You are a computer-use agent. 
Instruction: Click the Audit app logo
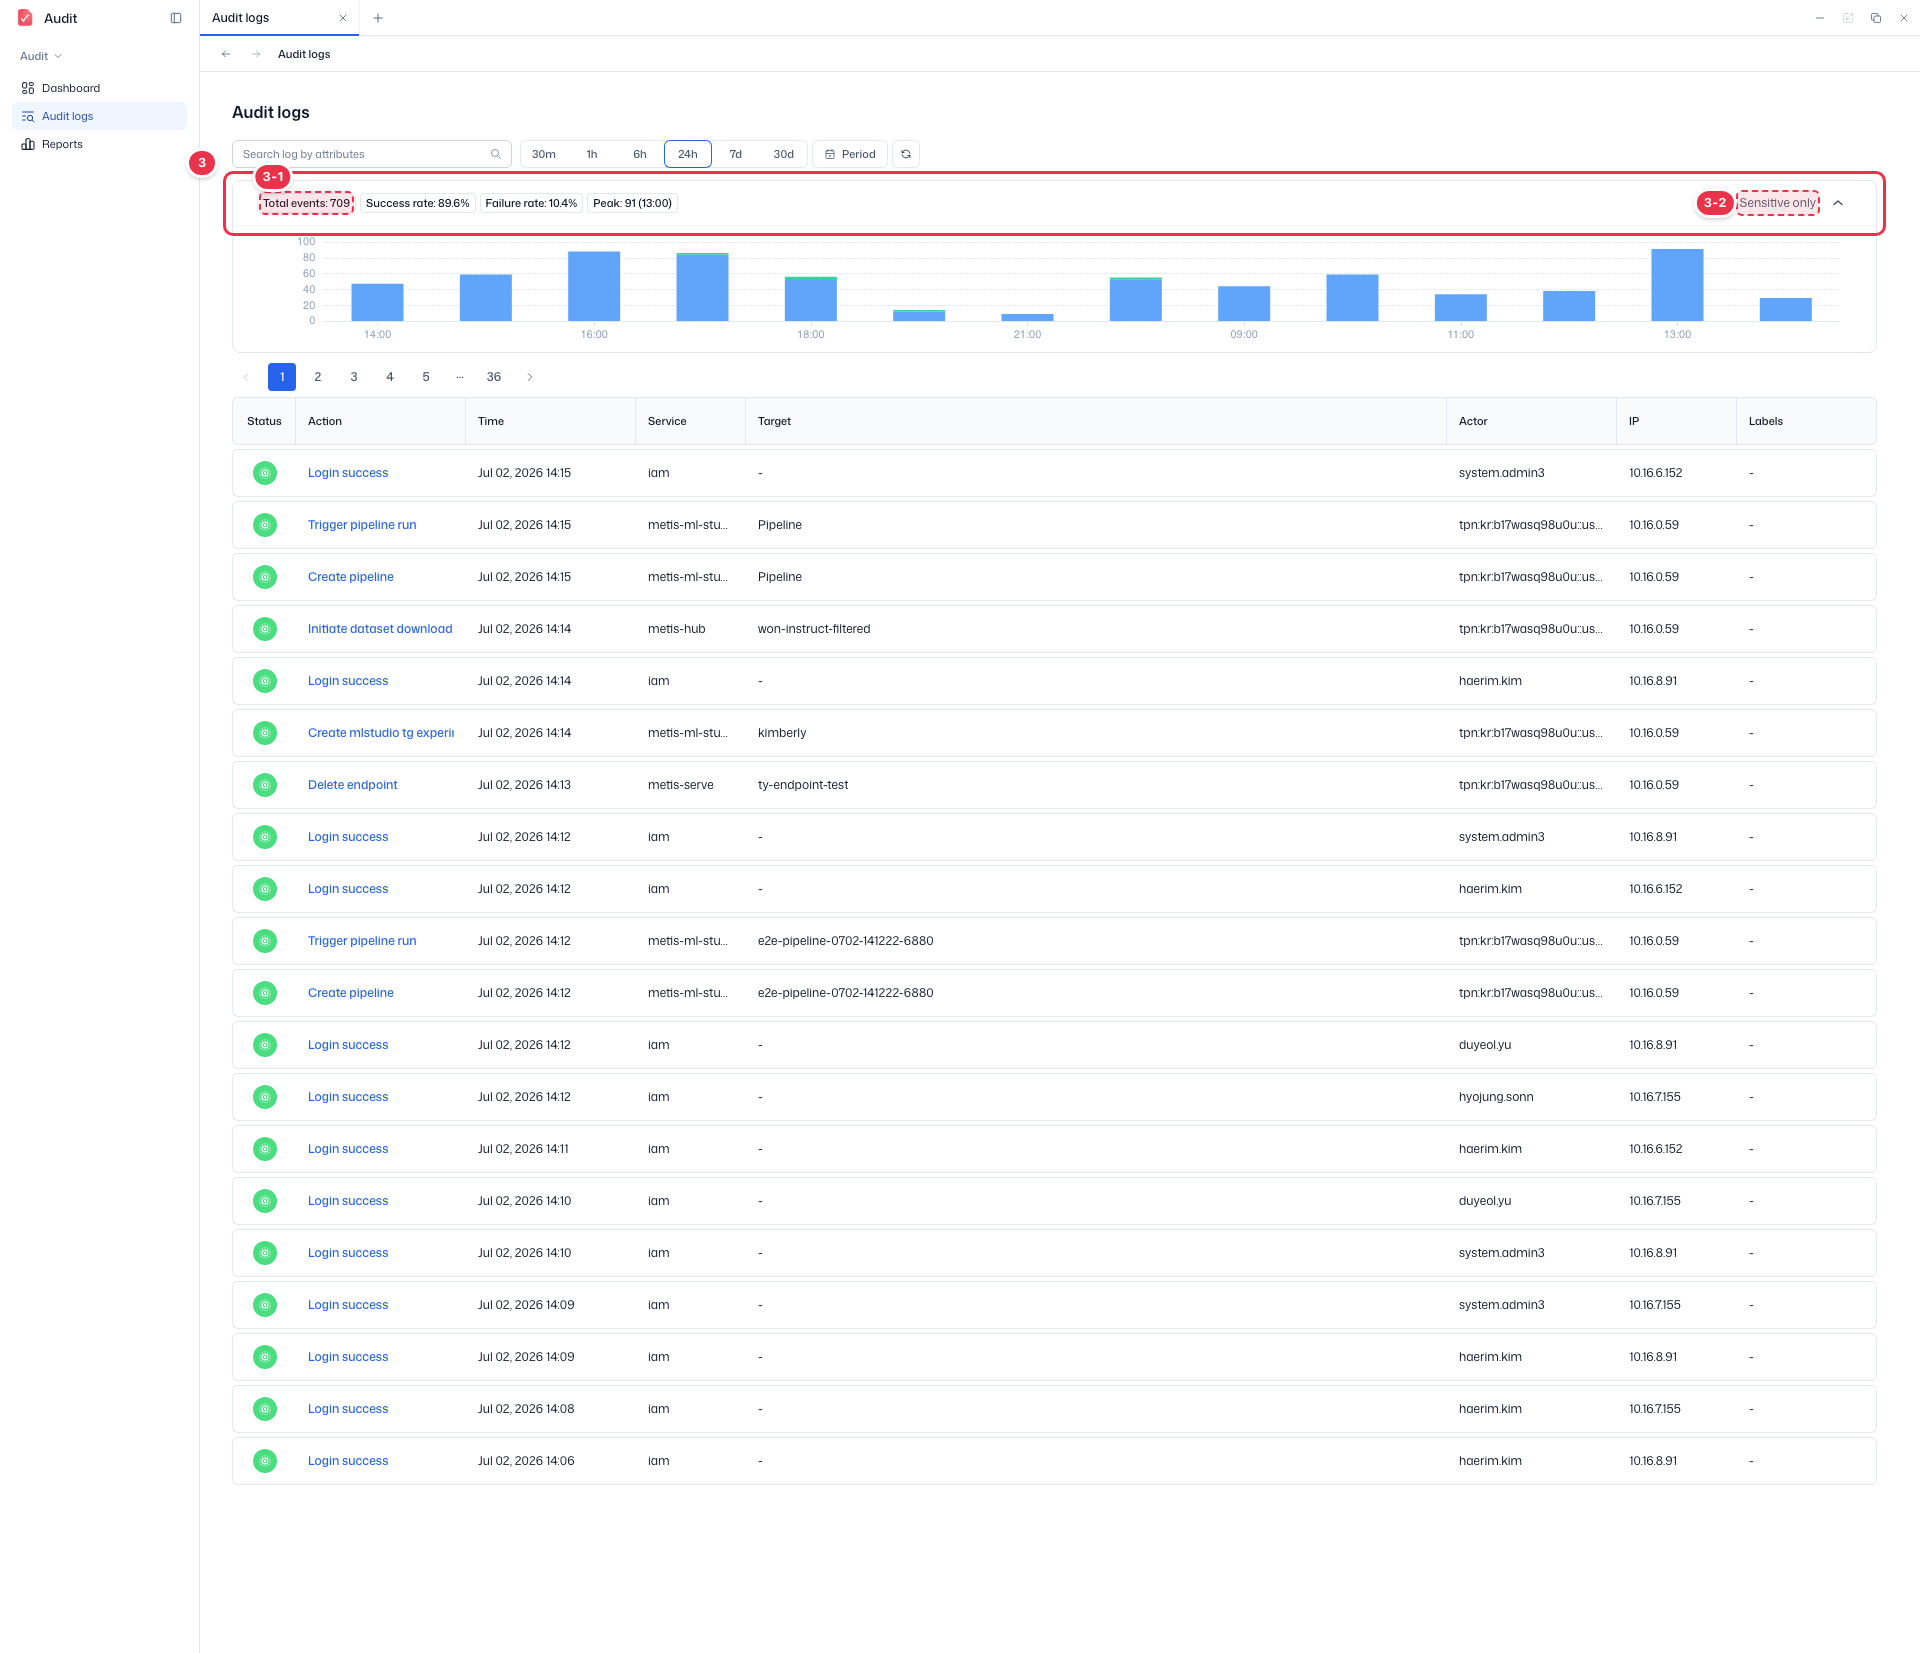(x=25, y=18)
